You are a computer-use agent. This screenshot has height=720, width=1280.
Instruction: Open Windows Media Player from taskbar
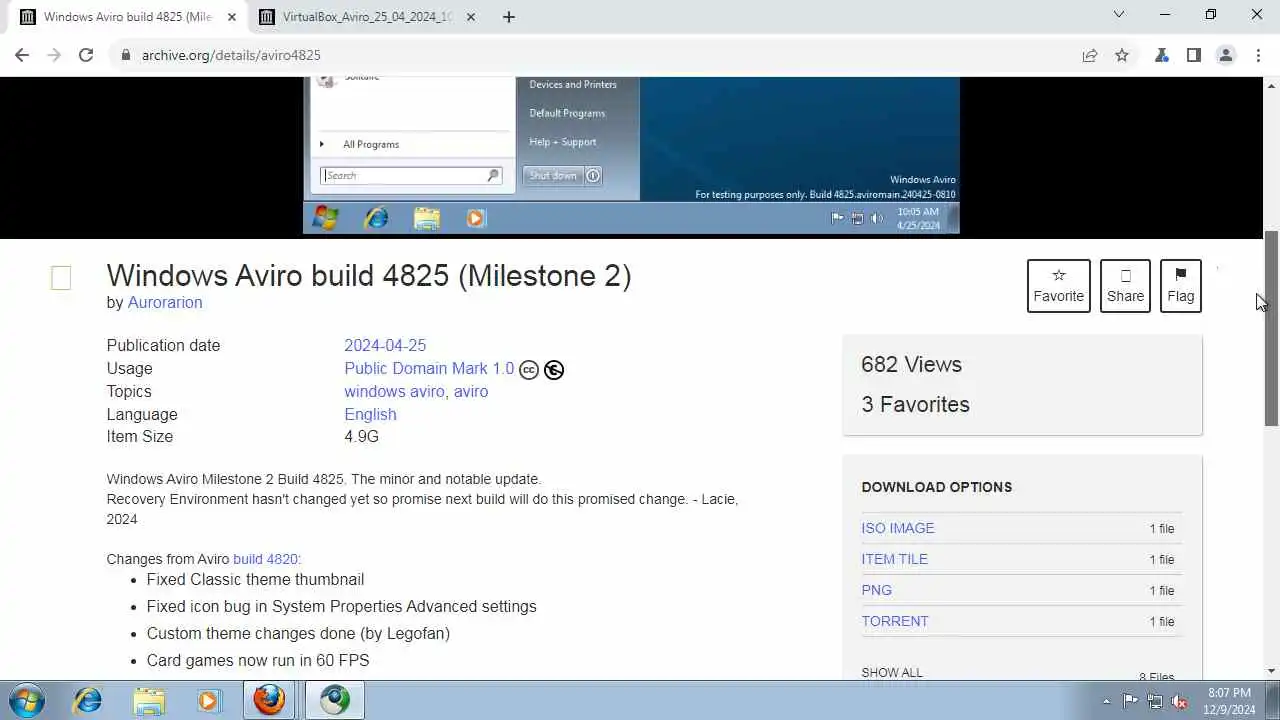click(x=208, y=700)
